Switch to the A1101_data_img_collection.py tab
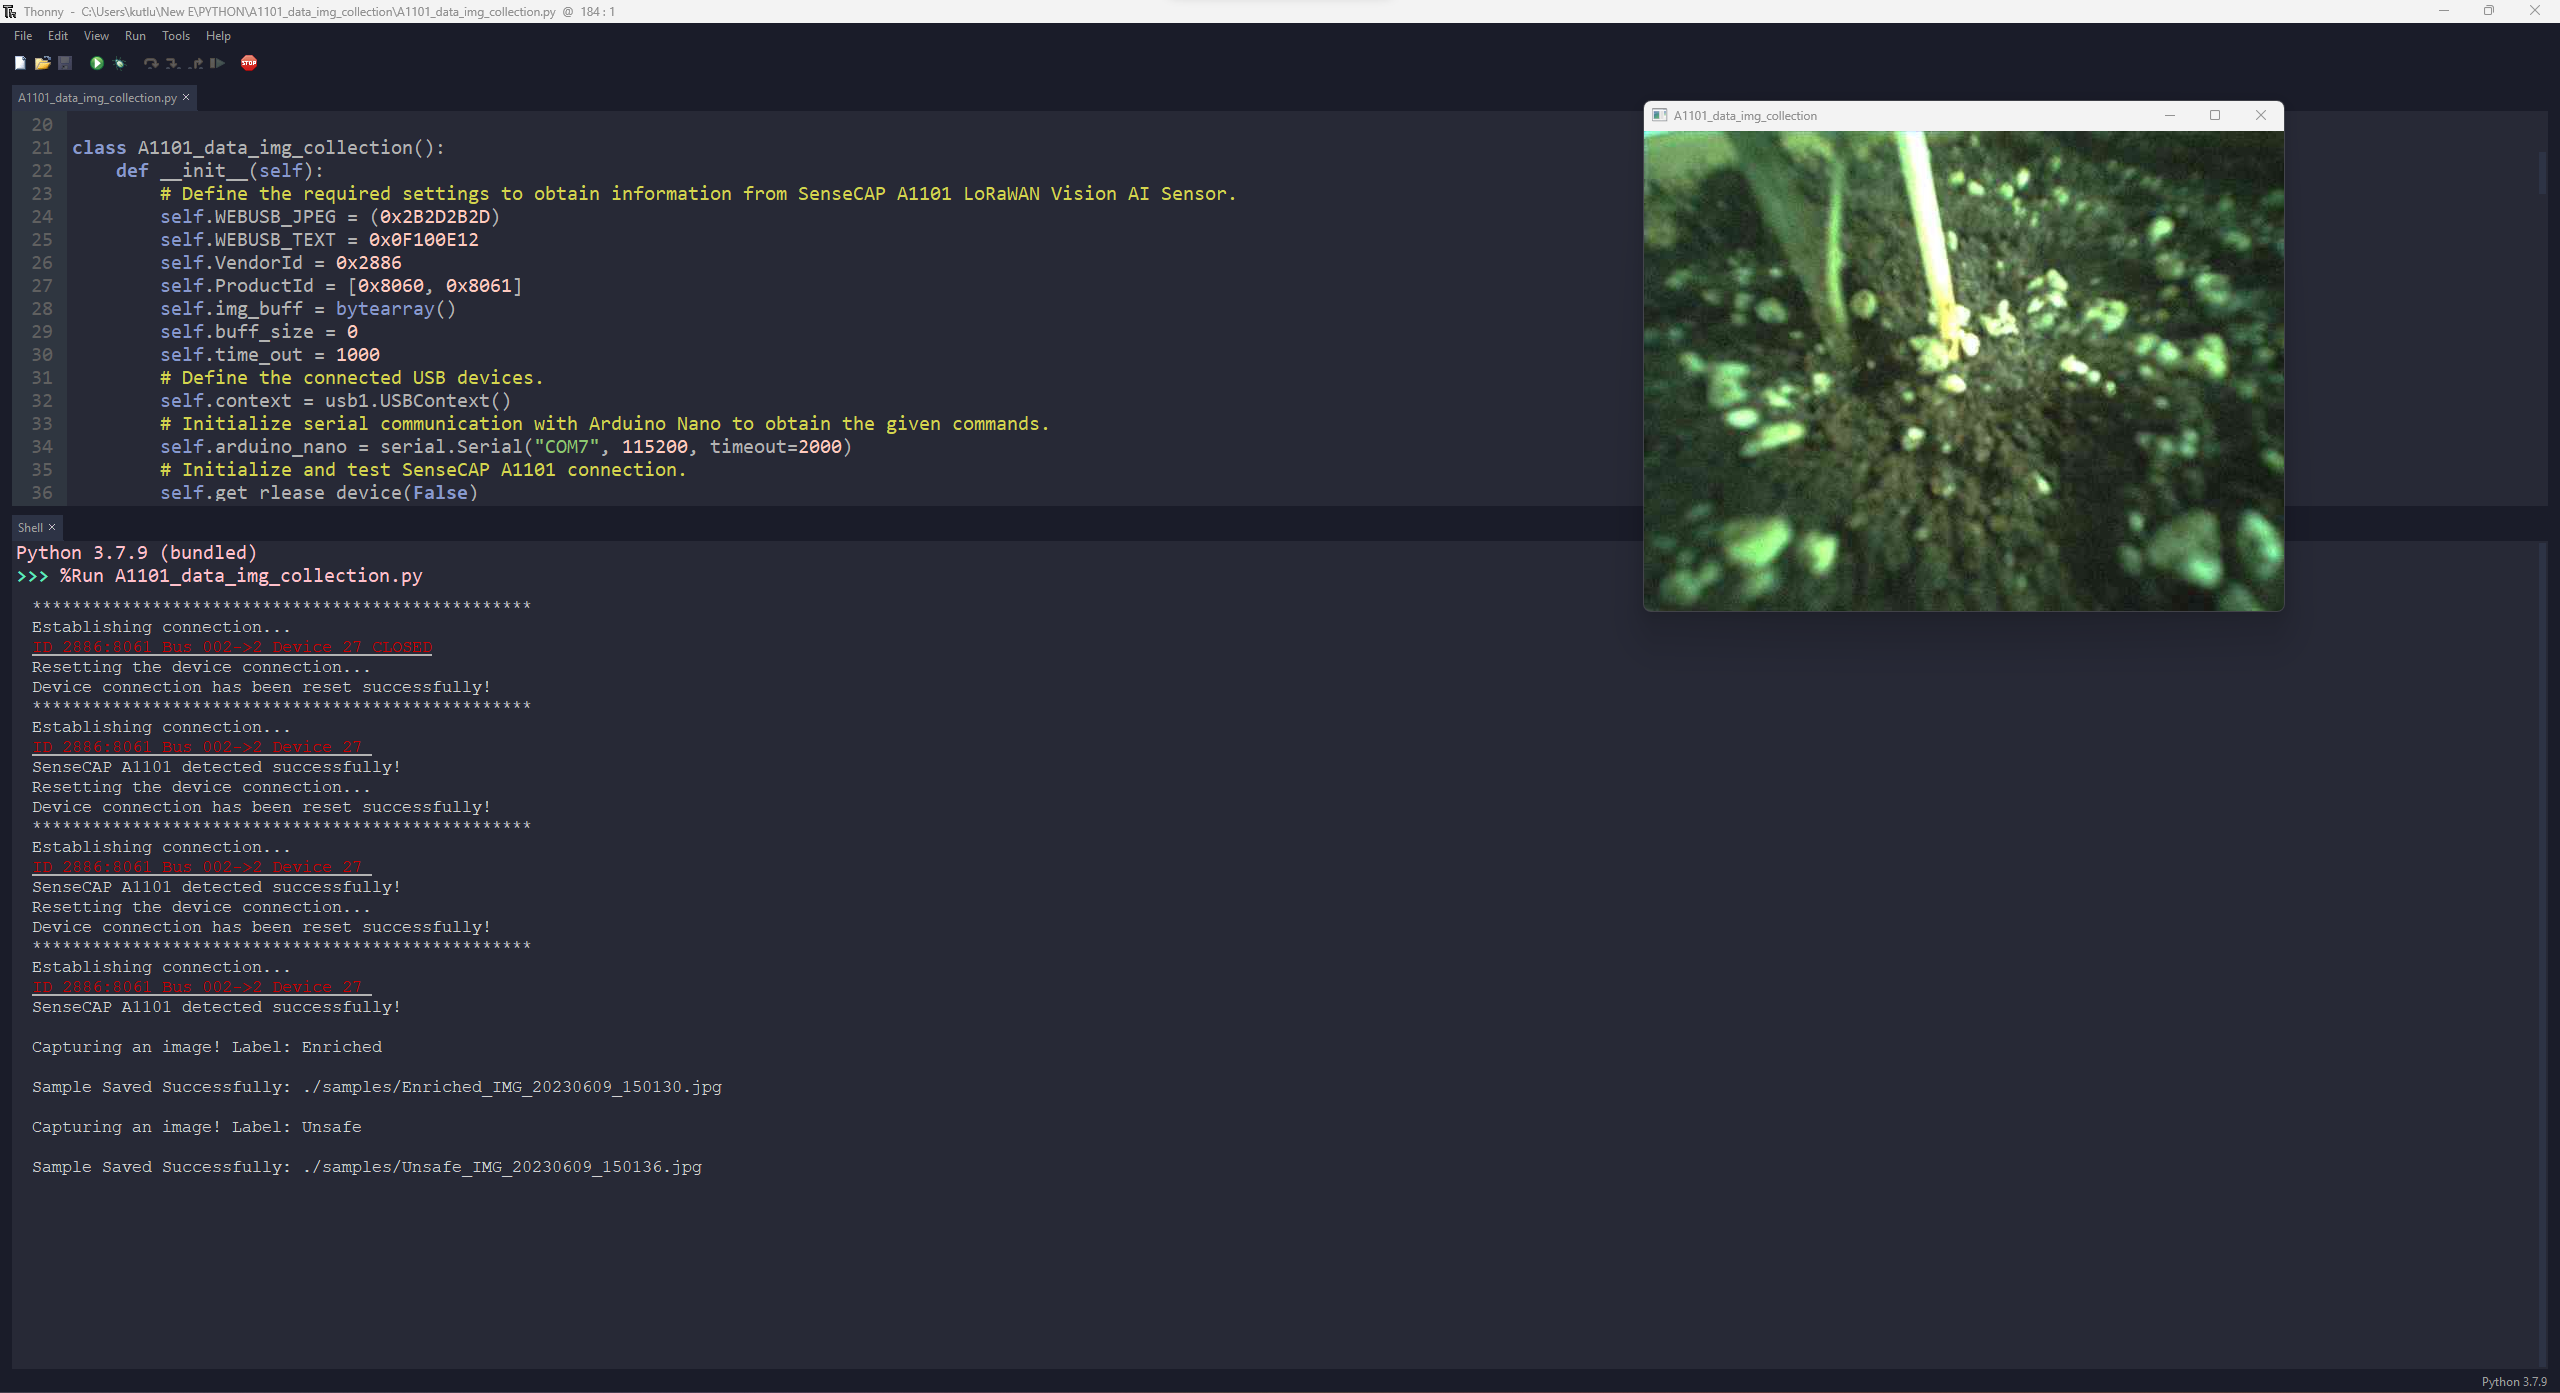Viewport: 2560px width, 1393px height. [x=95, y=97]
